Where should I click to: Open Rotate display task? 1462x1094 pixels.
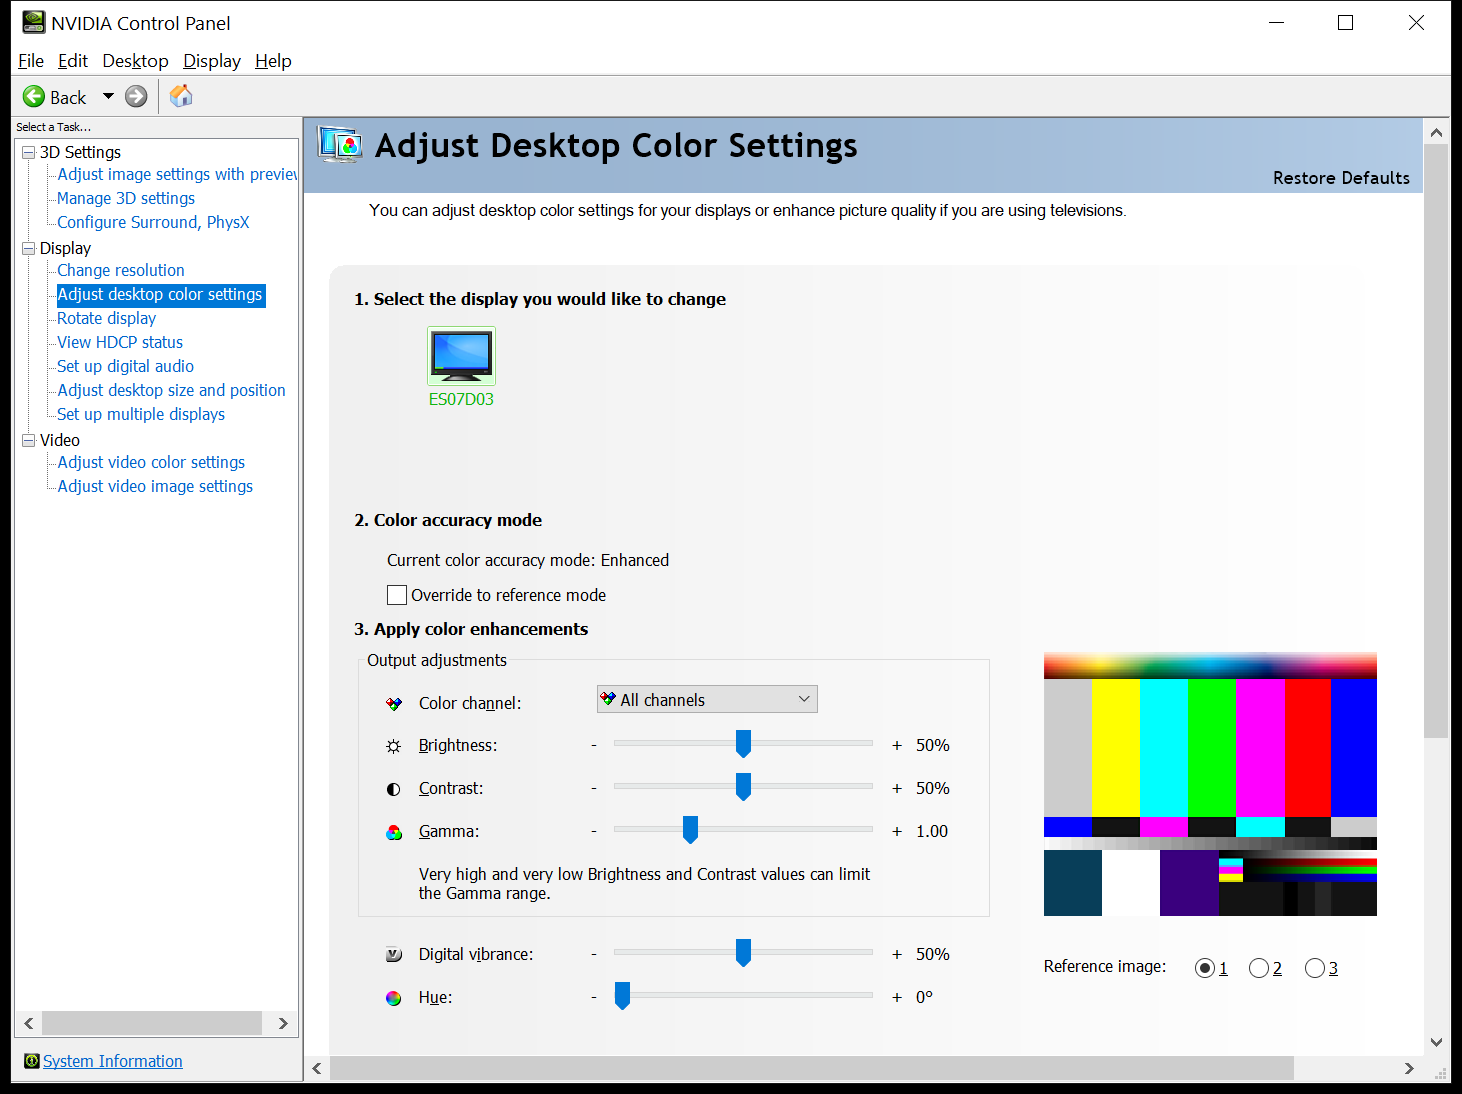pyautogui.click(x=107, y=318)
